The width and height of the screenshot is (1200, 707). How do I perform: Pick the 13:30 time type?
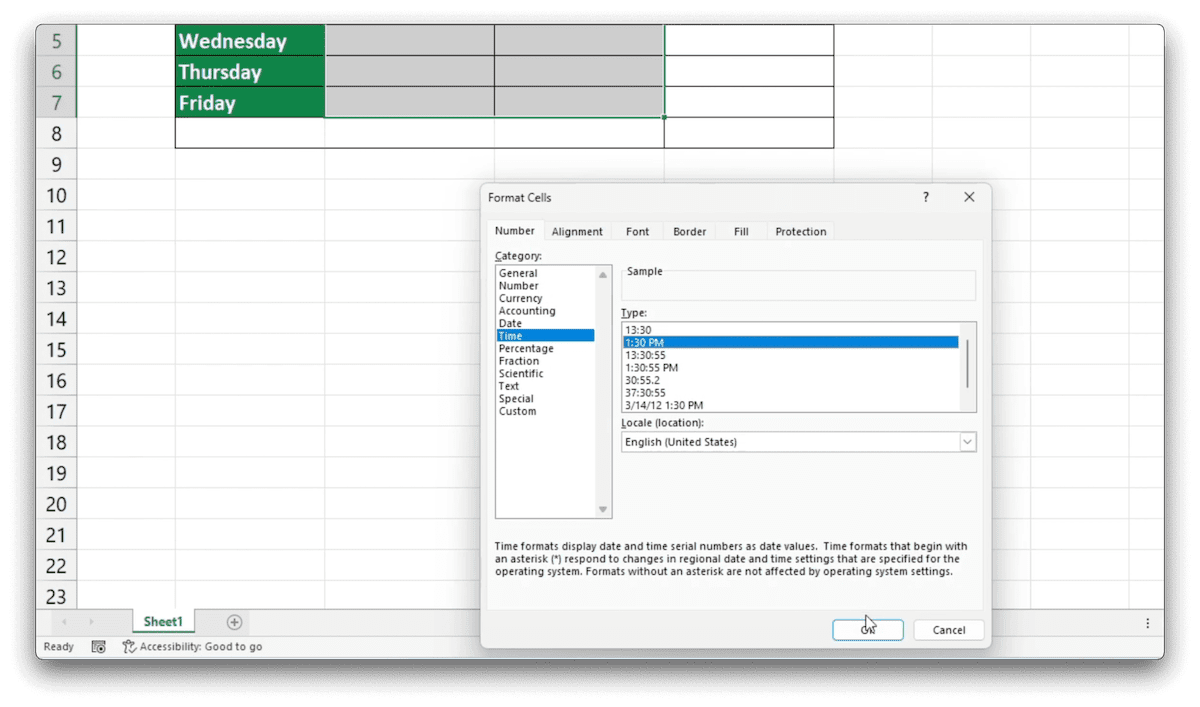[790, 330]
